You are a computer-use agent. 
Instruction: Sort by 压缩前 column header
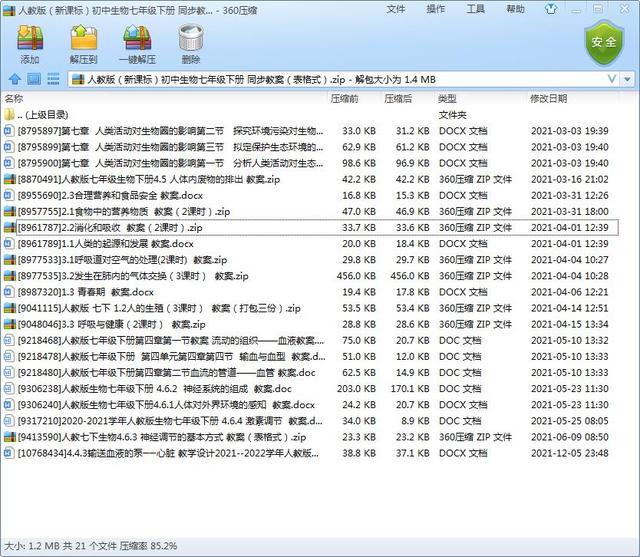pos(354,98)
